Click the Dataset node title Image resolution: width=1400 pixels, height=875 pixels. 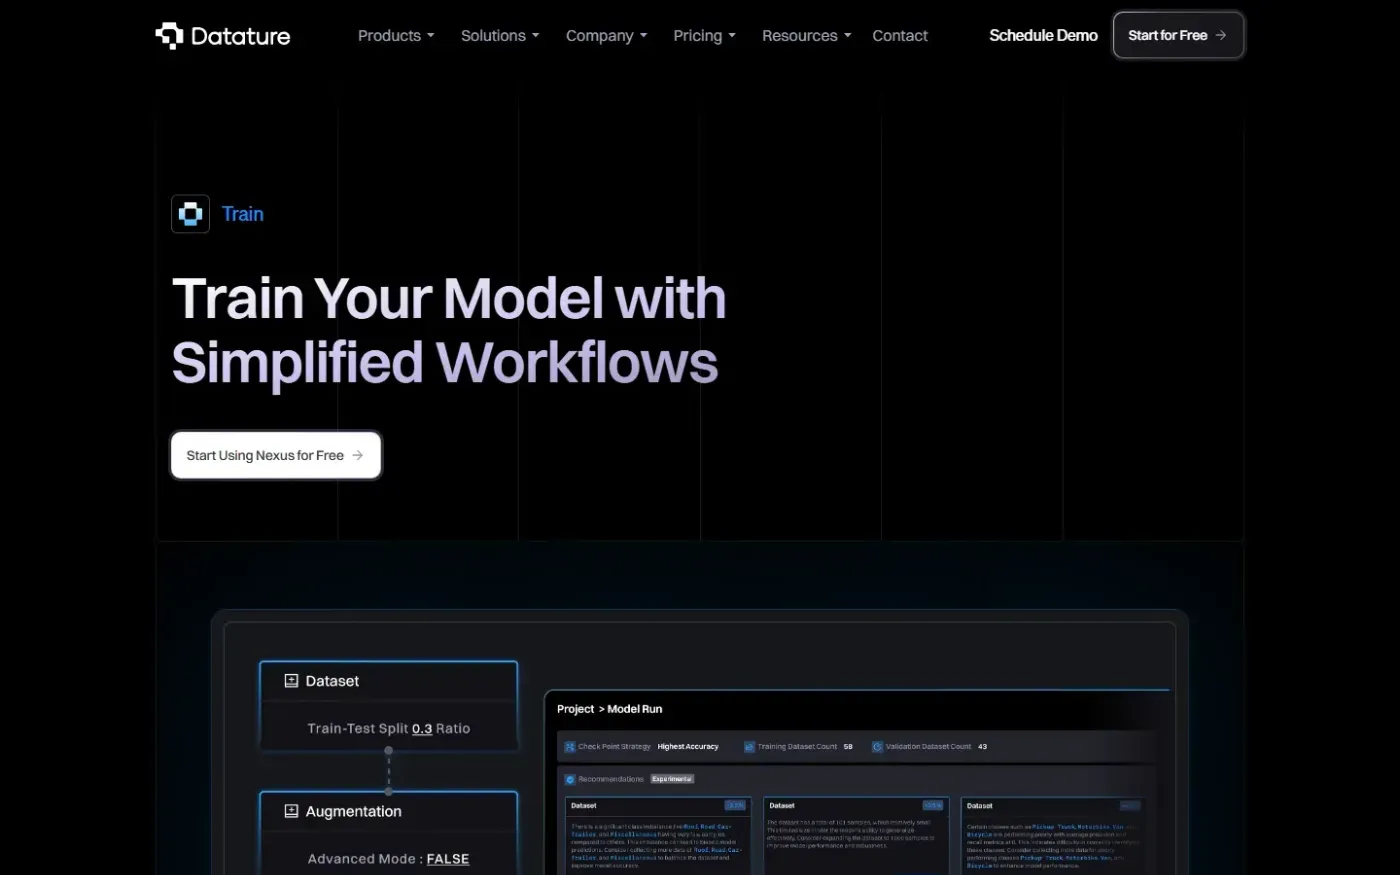(x=332, y=681)
